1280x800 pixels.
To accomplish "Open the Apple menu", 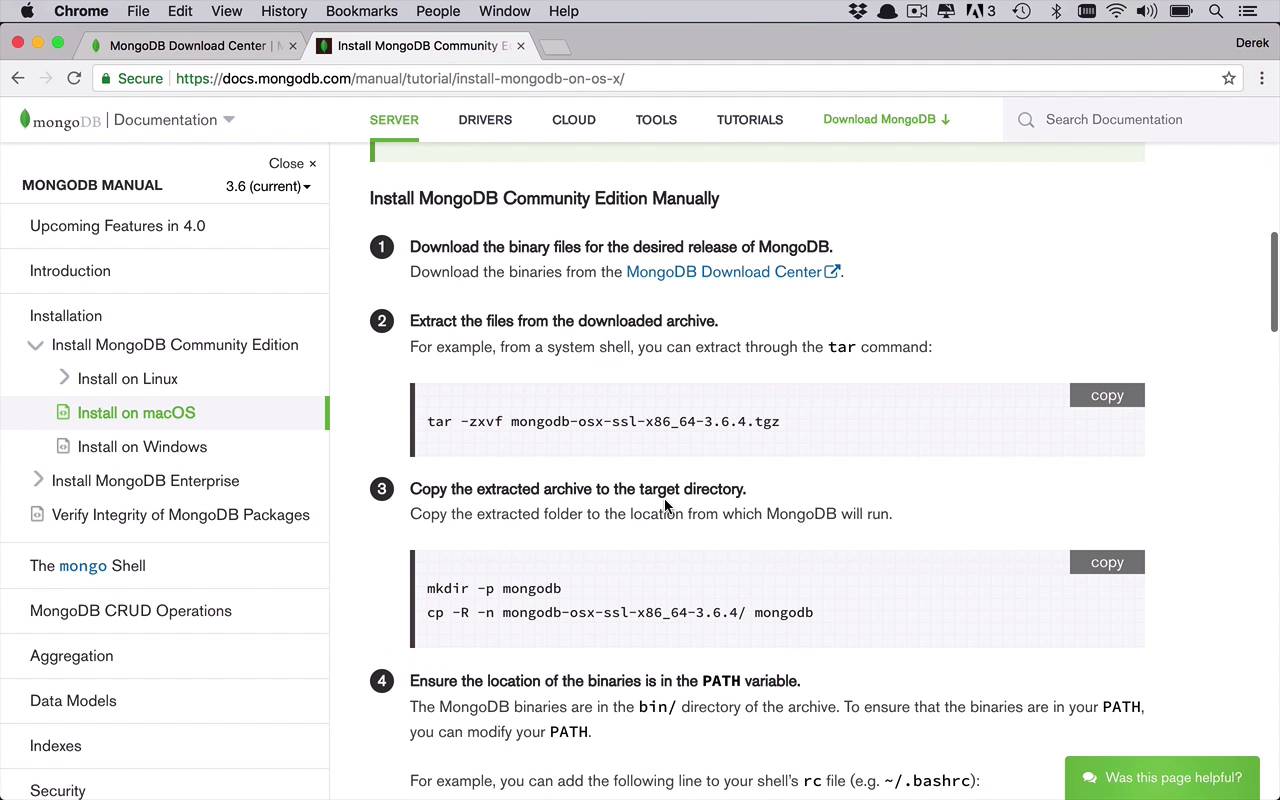I will [27, 11].
